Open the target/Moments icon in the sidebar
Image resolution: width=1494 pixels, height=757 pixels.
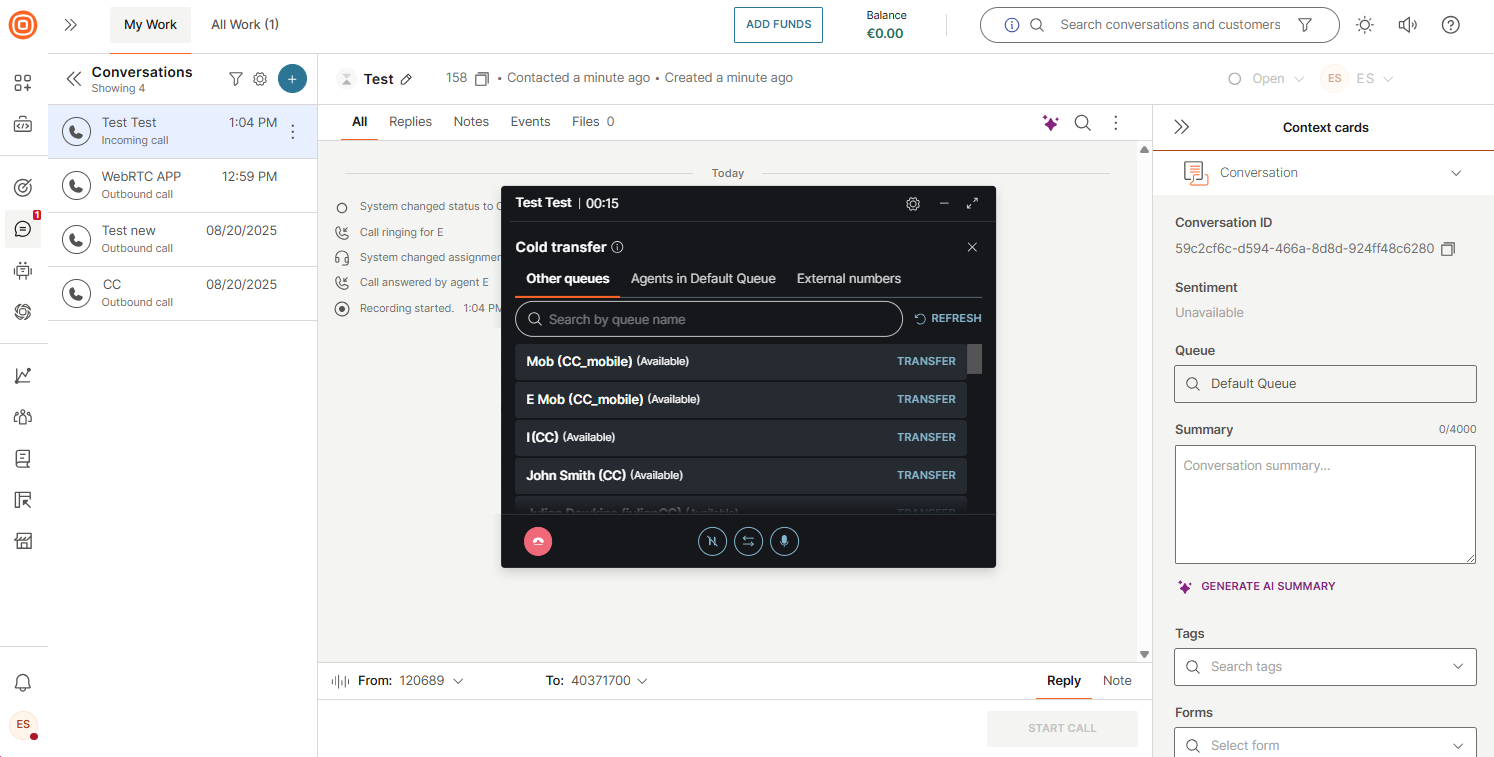pos(23,187)
